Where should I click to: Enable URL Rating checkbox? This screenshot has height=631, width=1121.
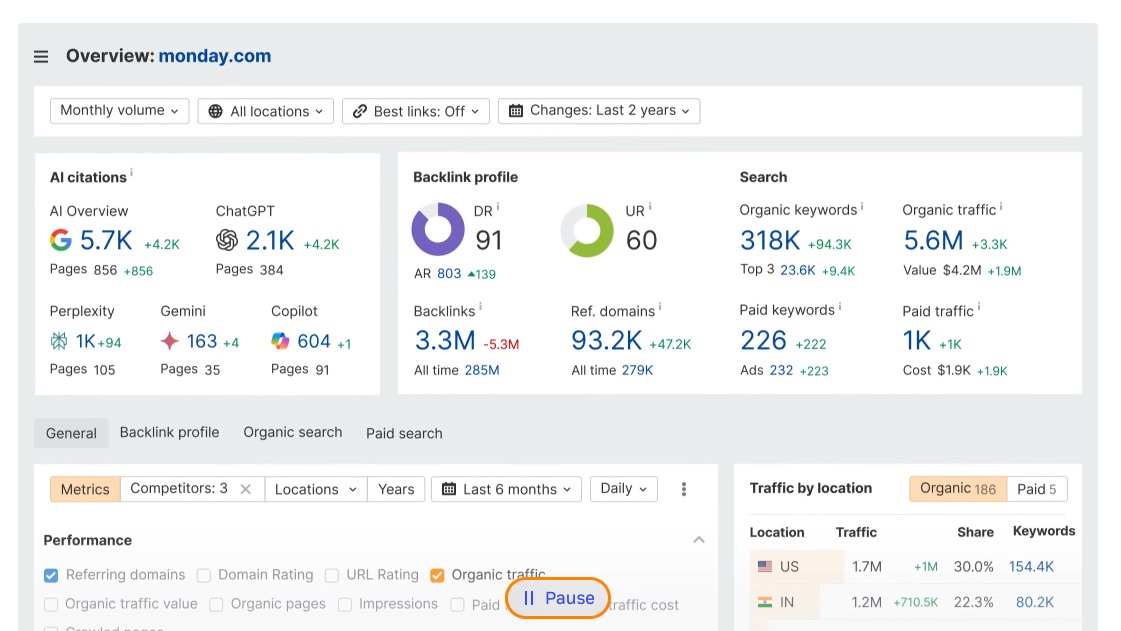pos(332,575)
